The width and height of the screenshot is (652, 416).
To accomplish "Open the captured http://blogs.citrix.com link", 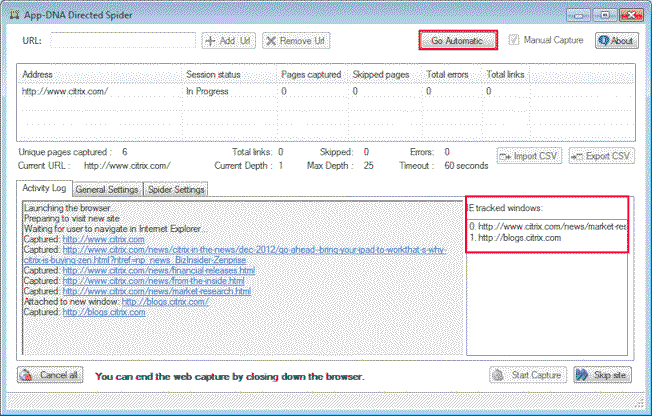I will click(104, 312).
